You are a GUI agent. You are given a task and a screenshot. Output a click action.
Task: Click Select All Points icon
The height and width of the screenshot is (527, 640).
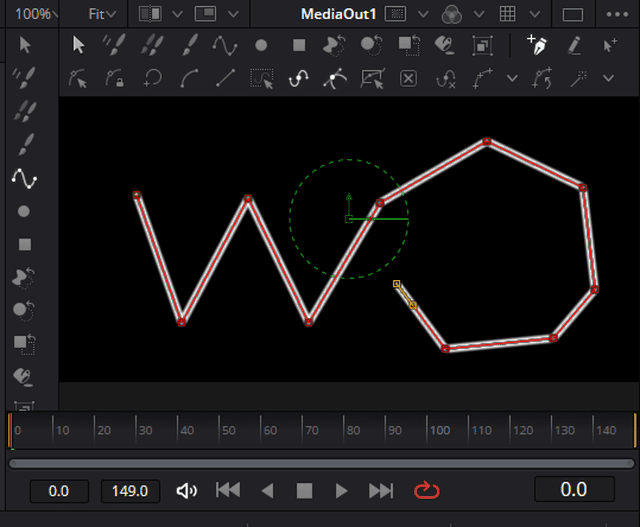coord(262,78)
